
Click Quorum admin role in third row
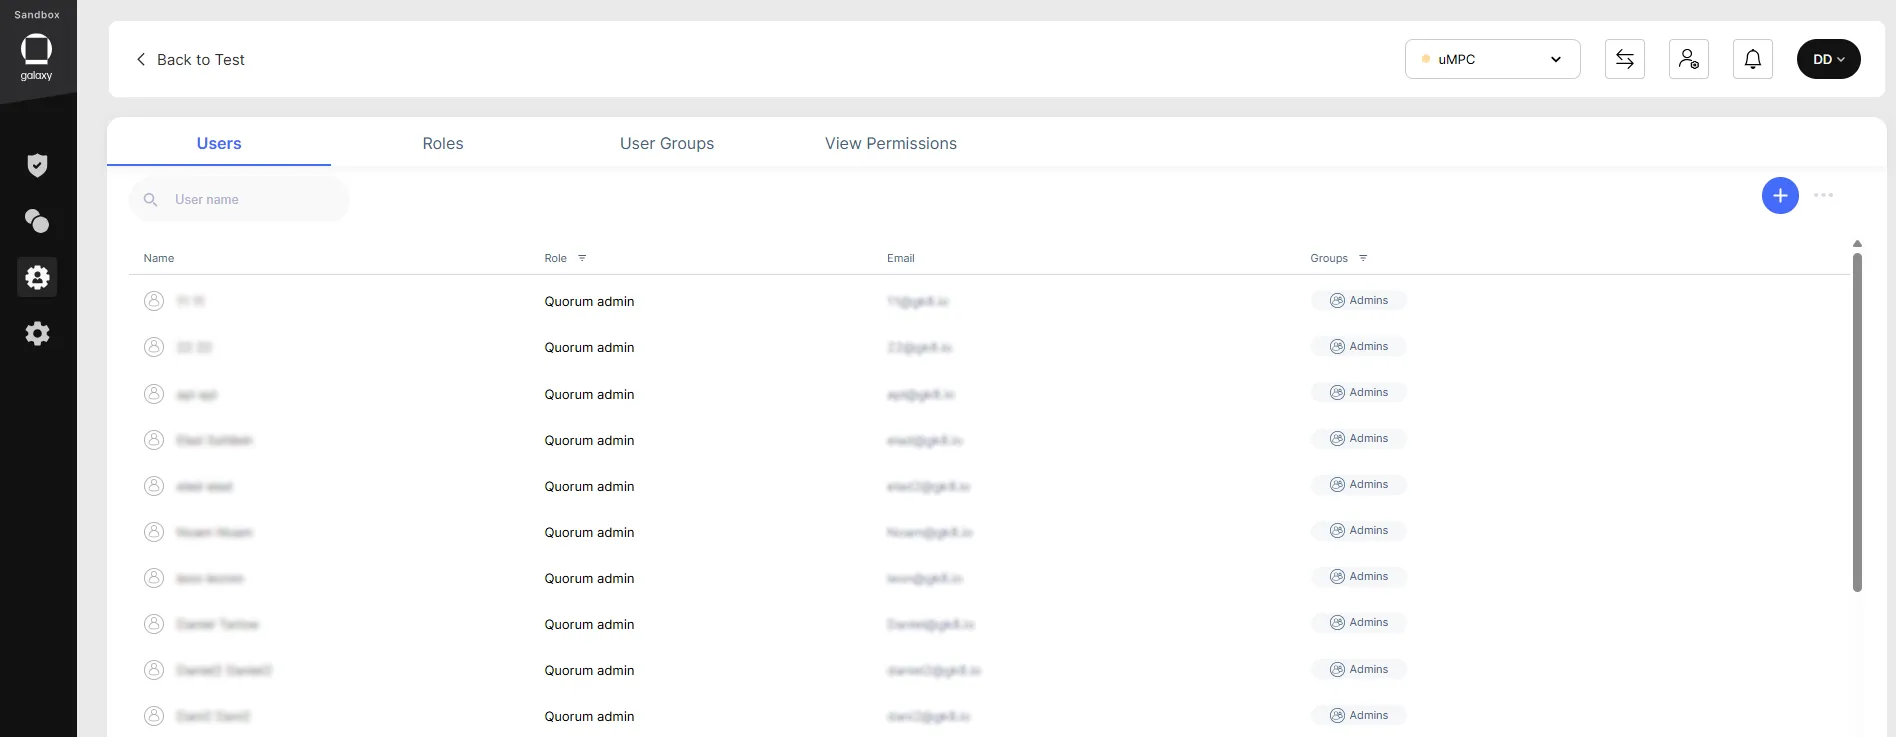[x=590, y=394]
